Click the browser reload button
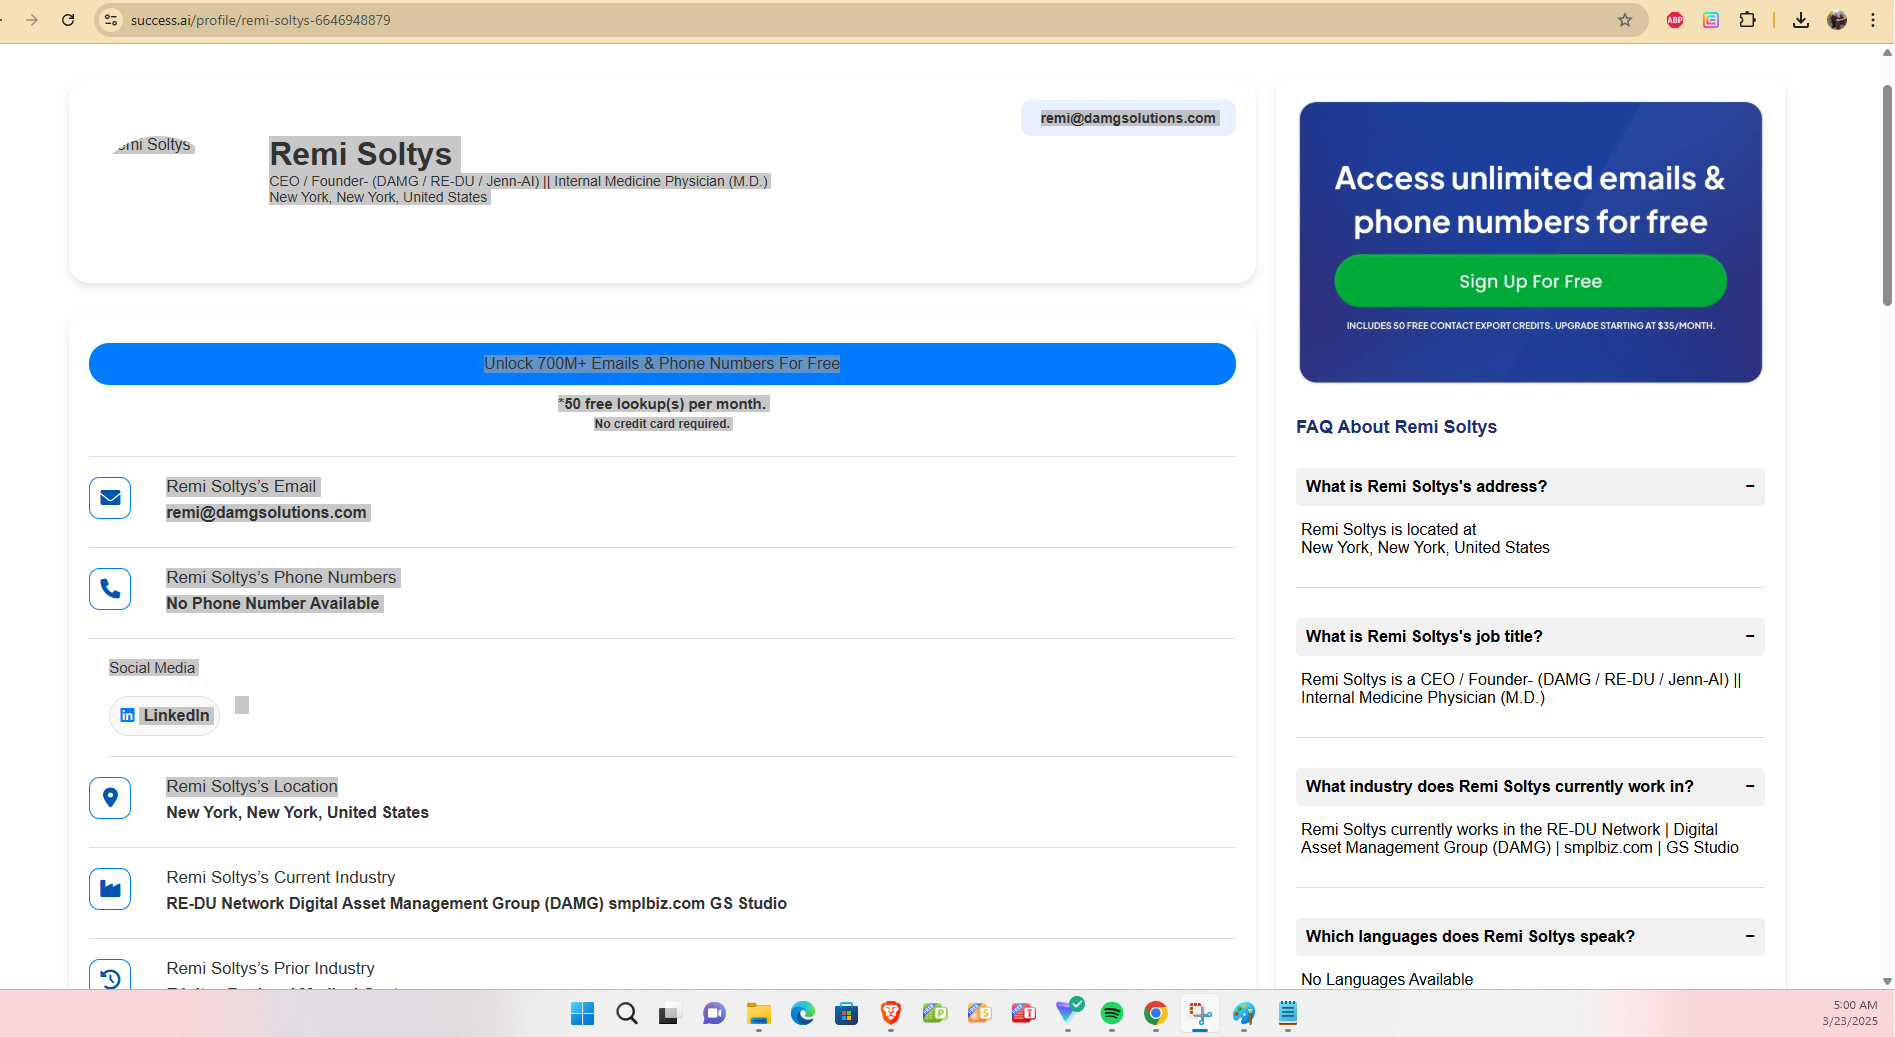This screenshot has height=1037, width=1895. pos(68,20)
